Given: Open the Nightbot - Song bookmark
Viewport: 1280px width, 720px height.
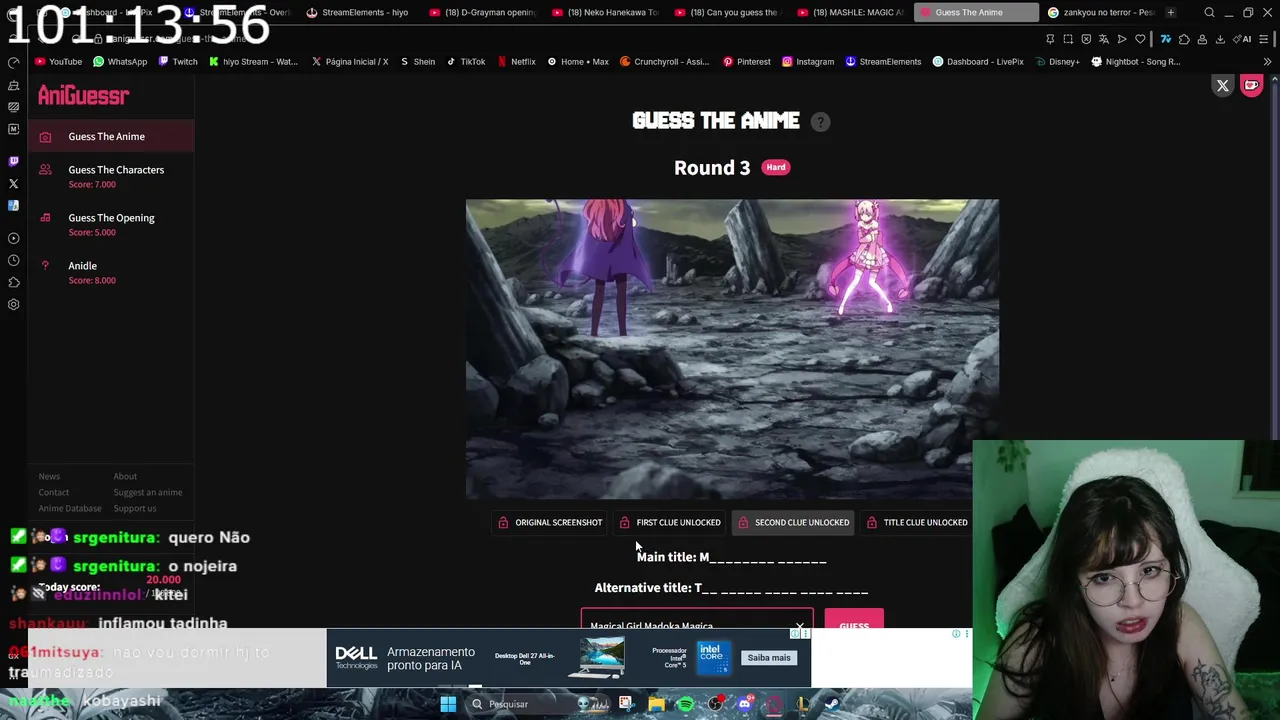Looking at the screenshot, I should pos(1136,61).
